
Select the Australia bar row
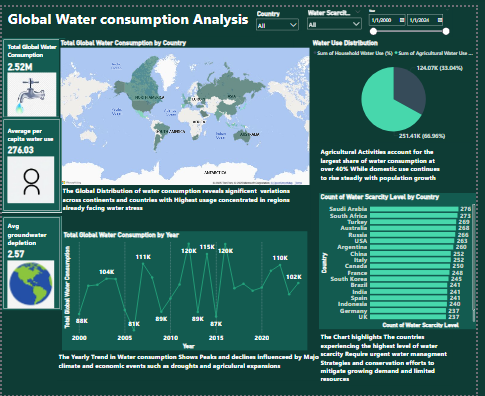click(413, 228)
